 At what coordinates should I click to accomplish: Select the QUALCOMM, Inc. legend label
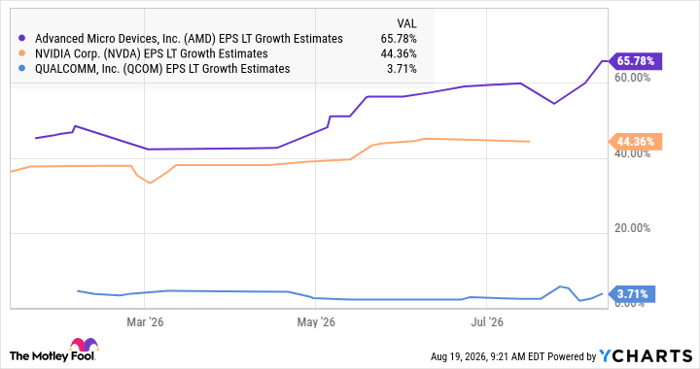pos(162,69)
